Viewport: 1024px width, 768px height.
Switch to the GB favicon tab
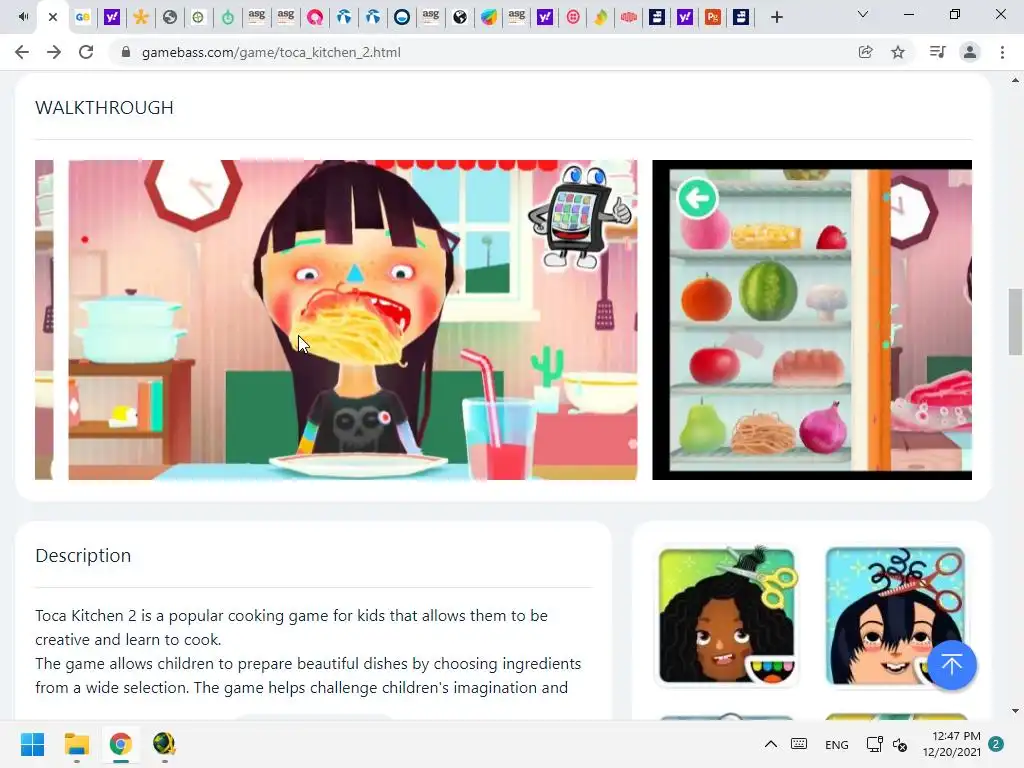[82, 17]
